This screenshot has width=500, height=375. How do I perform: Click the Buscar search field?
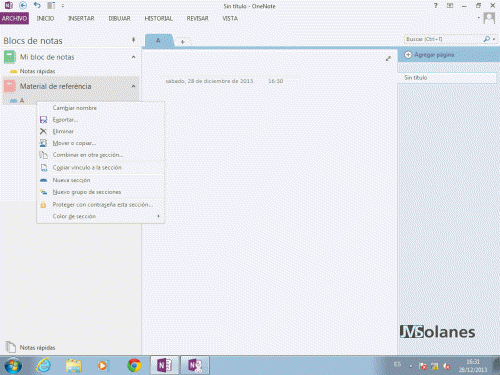click(x=443, y=39)
